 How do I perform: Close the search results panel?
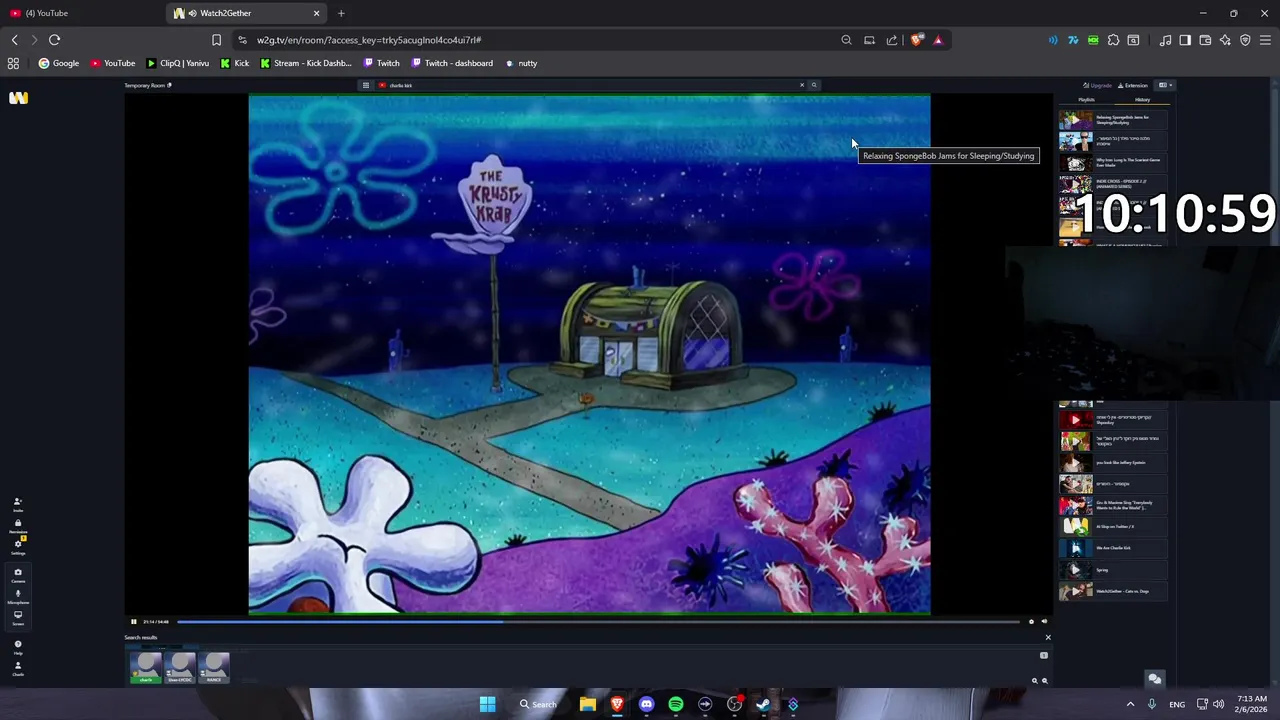coord(1048,637)
